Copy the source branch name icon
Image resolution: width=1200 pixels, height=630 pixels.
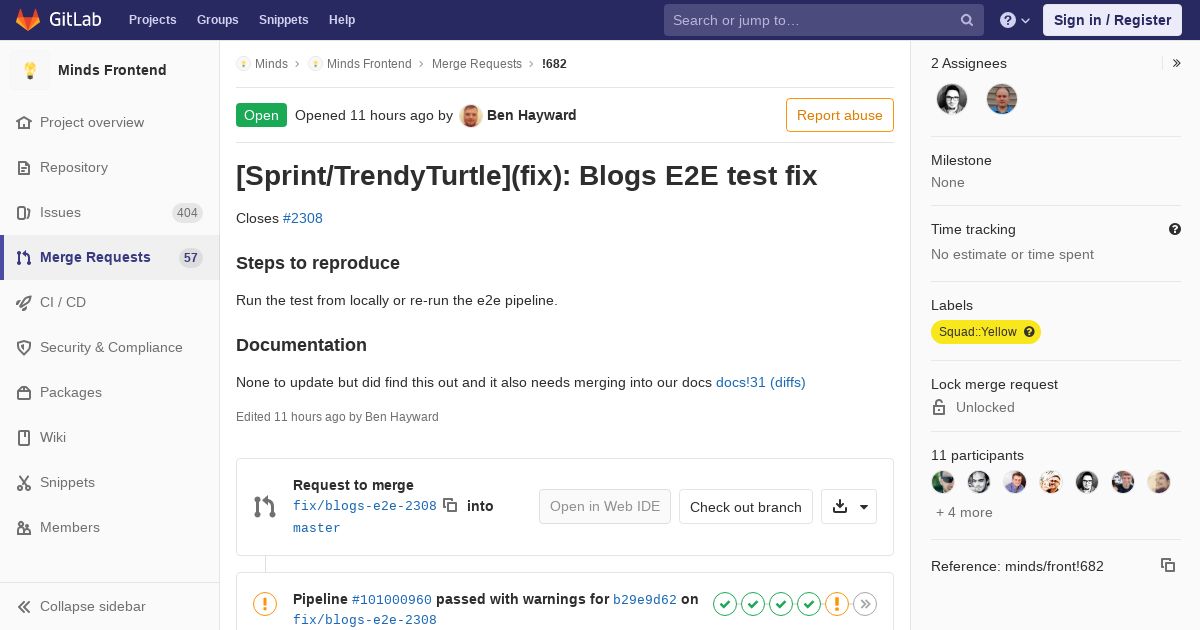pos(450,506)
